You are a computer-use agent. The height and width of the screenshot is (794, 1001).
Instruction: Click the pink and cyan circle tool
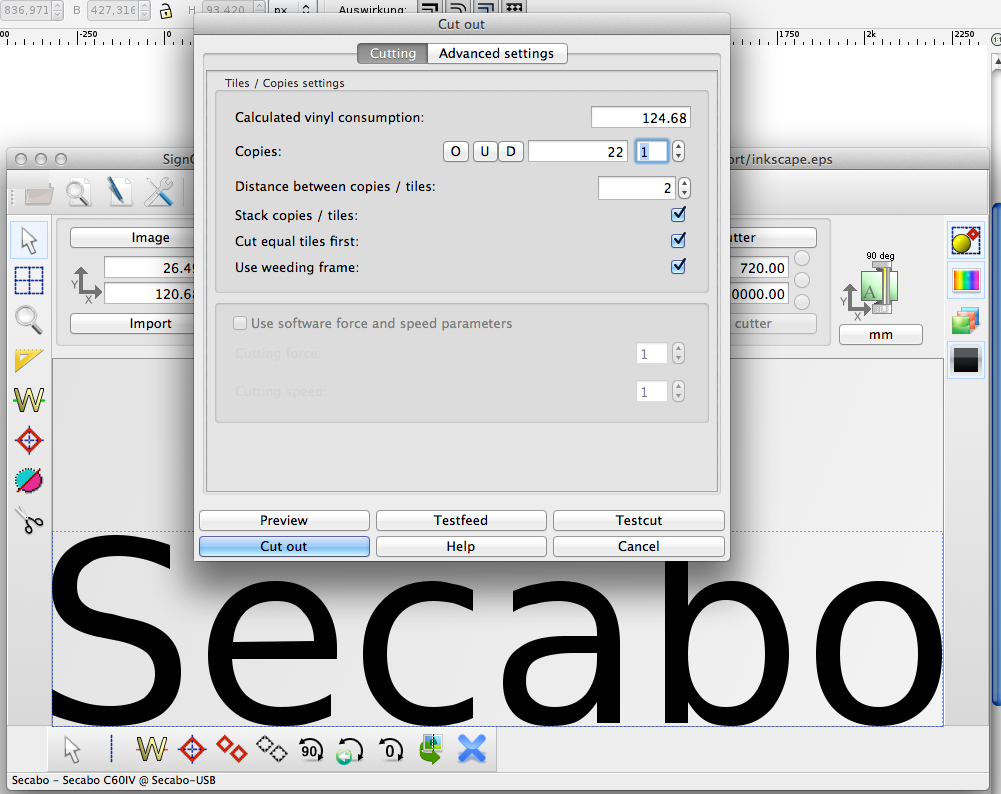[x=29, y=480]
